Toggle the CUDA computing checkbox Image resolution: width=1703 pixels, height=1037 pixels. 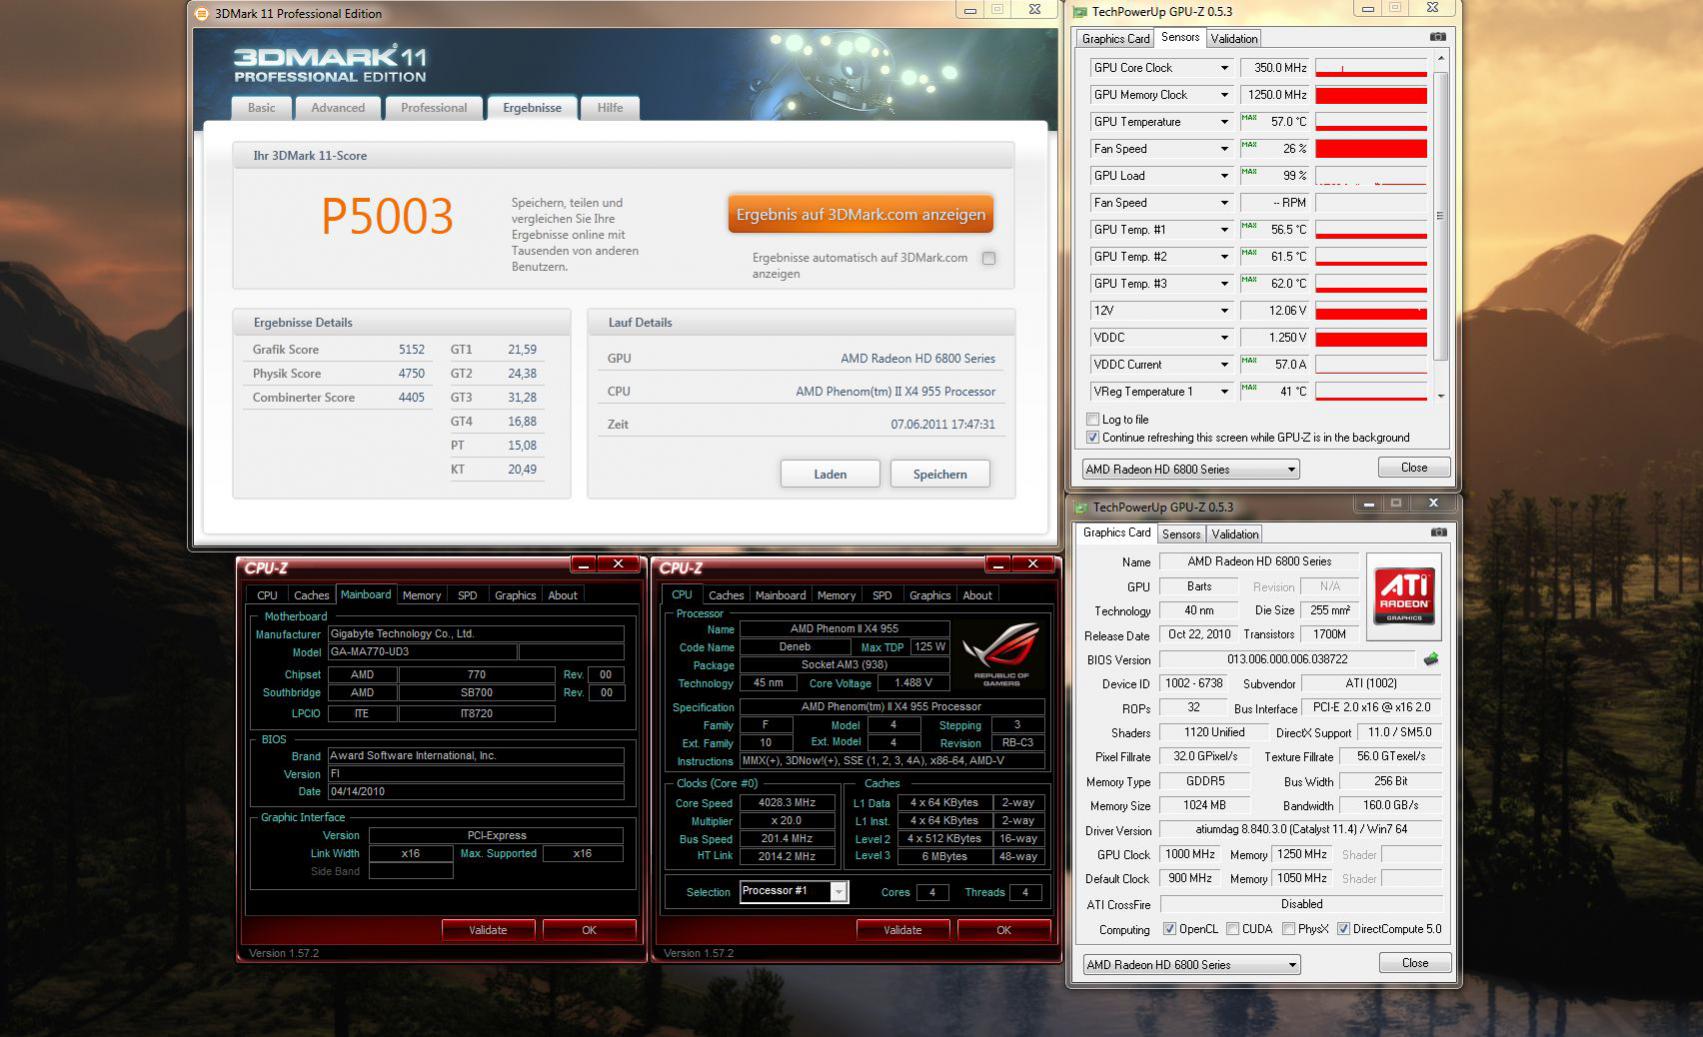tap(1233, 929)
